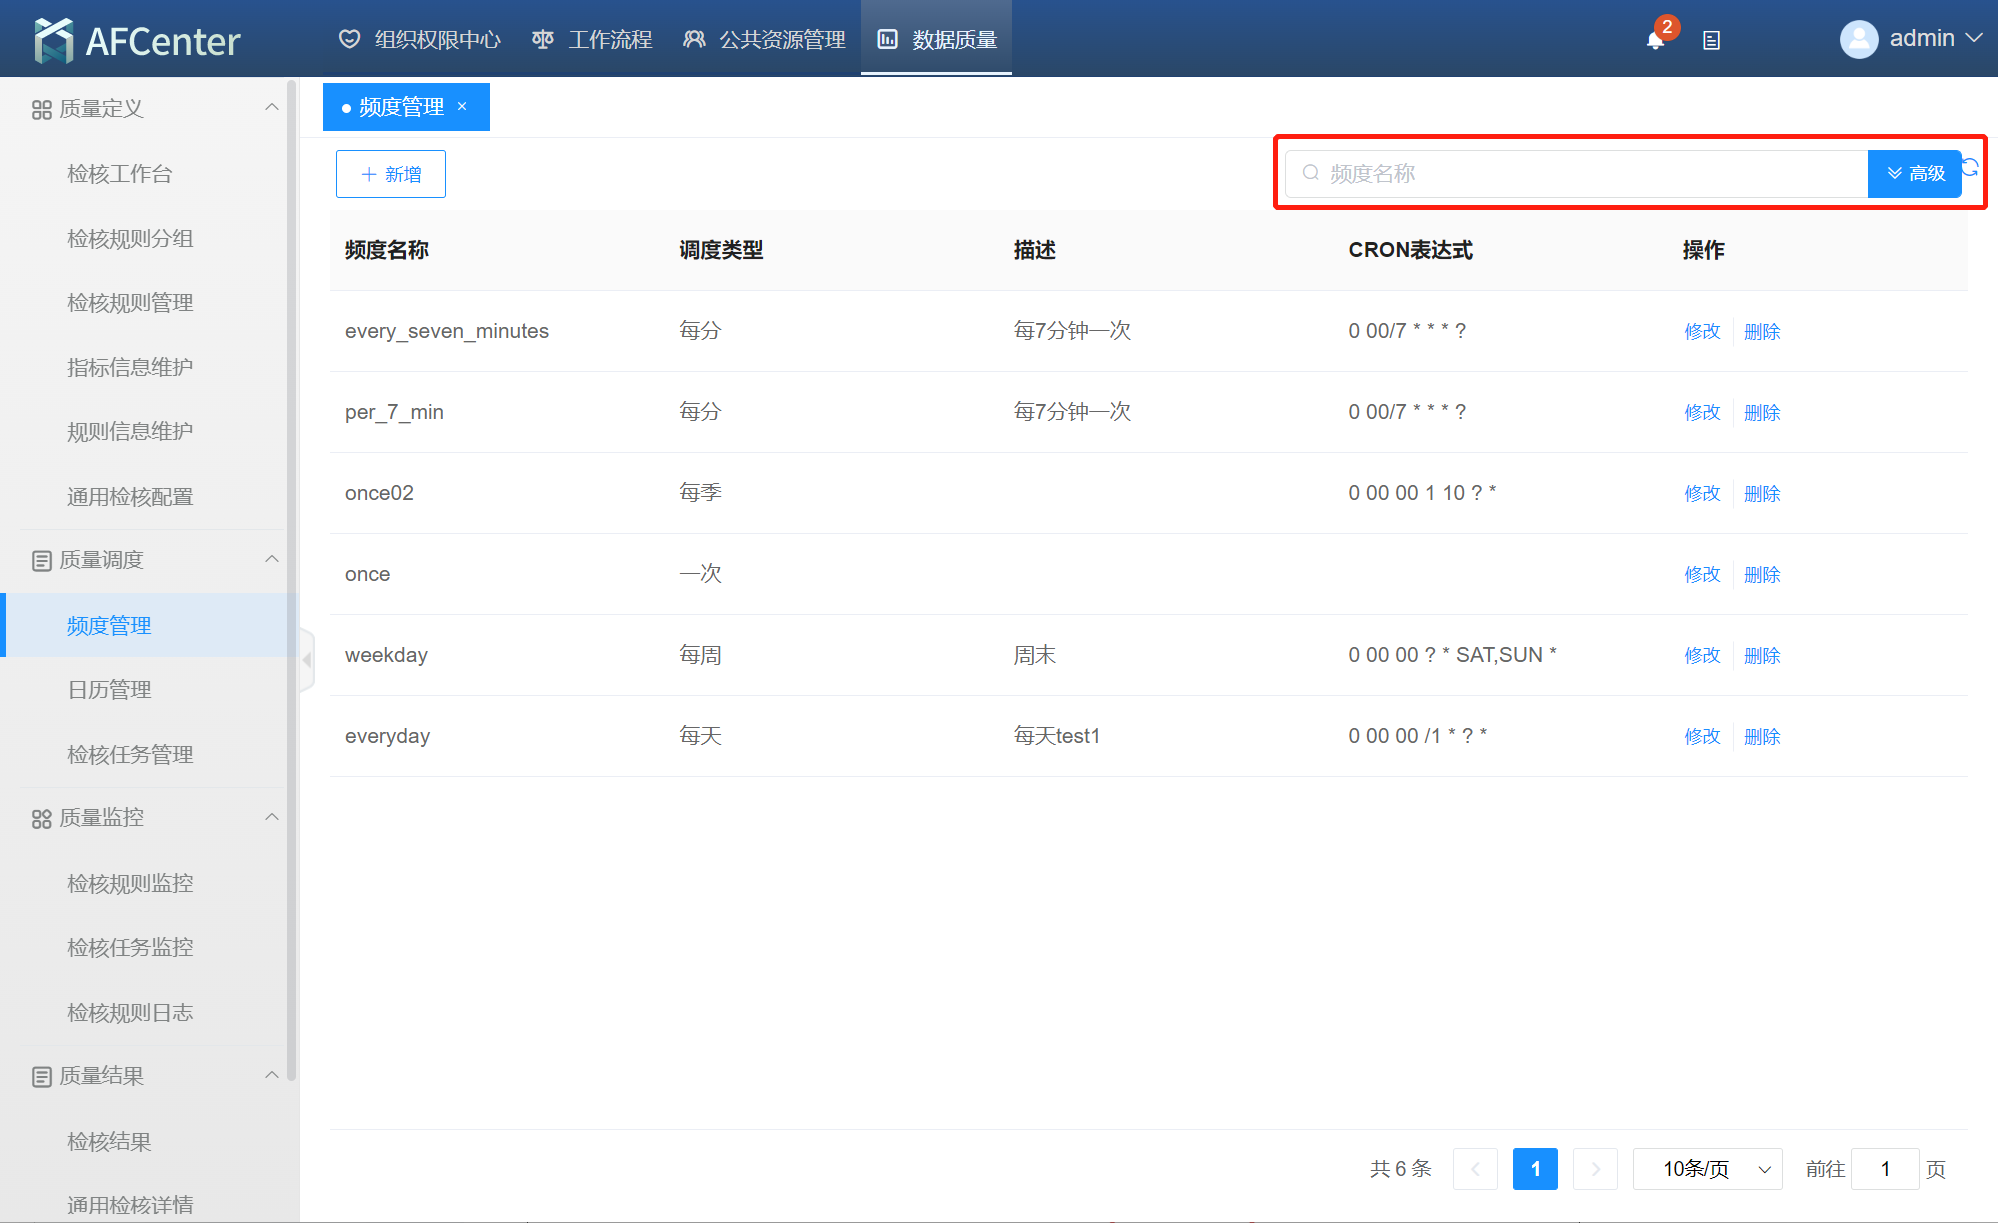1998x1223 pixels.
Task: Click the sidebar collapse arrow handle
Action: tap(307, 660)
